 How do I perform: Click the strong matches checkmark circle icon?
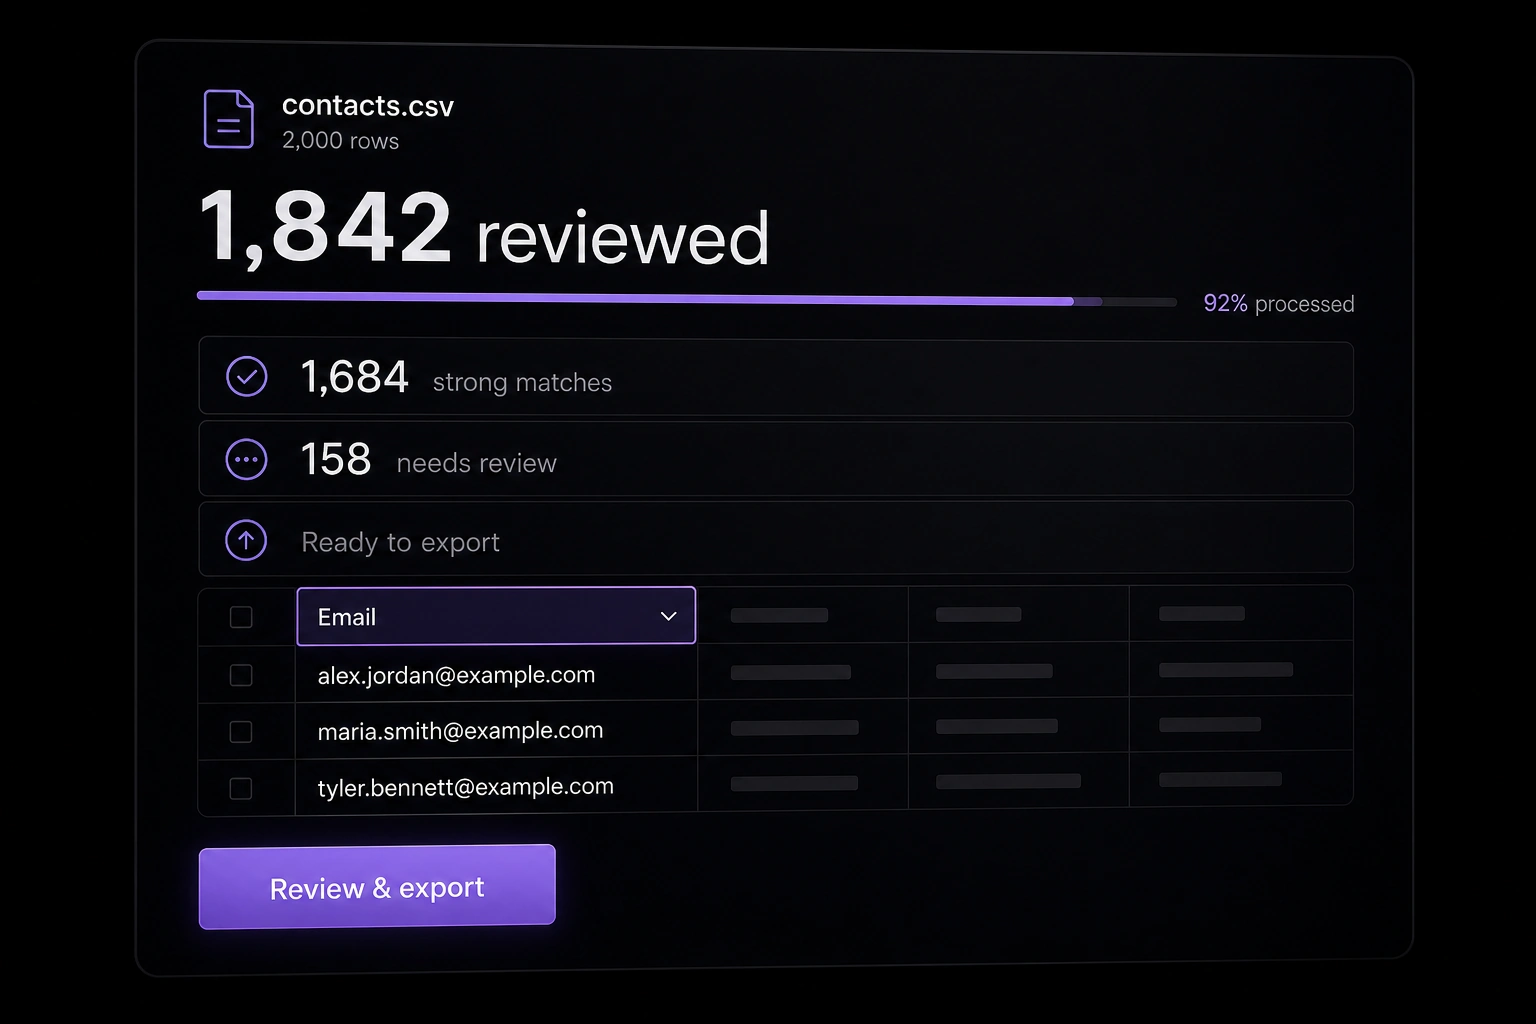pos(247,377)
